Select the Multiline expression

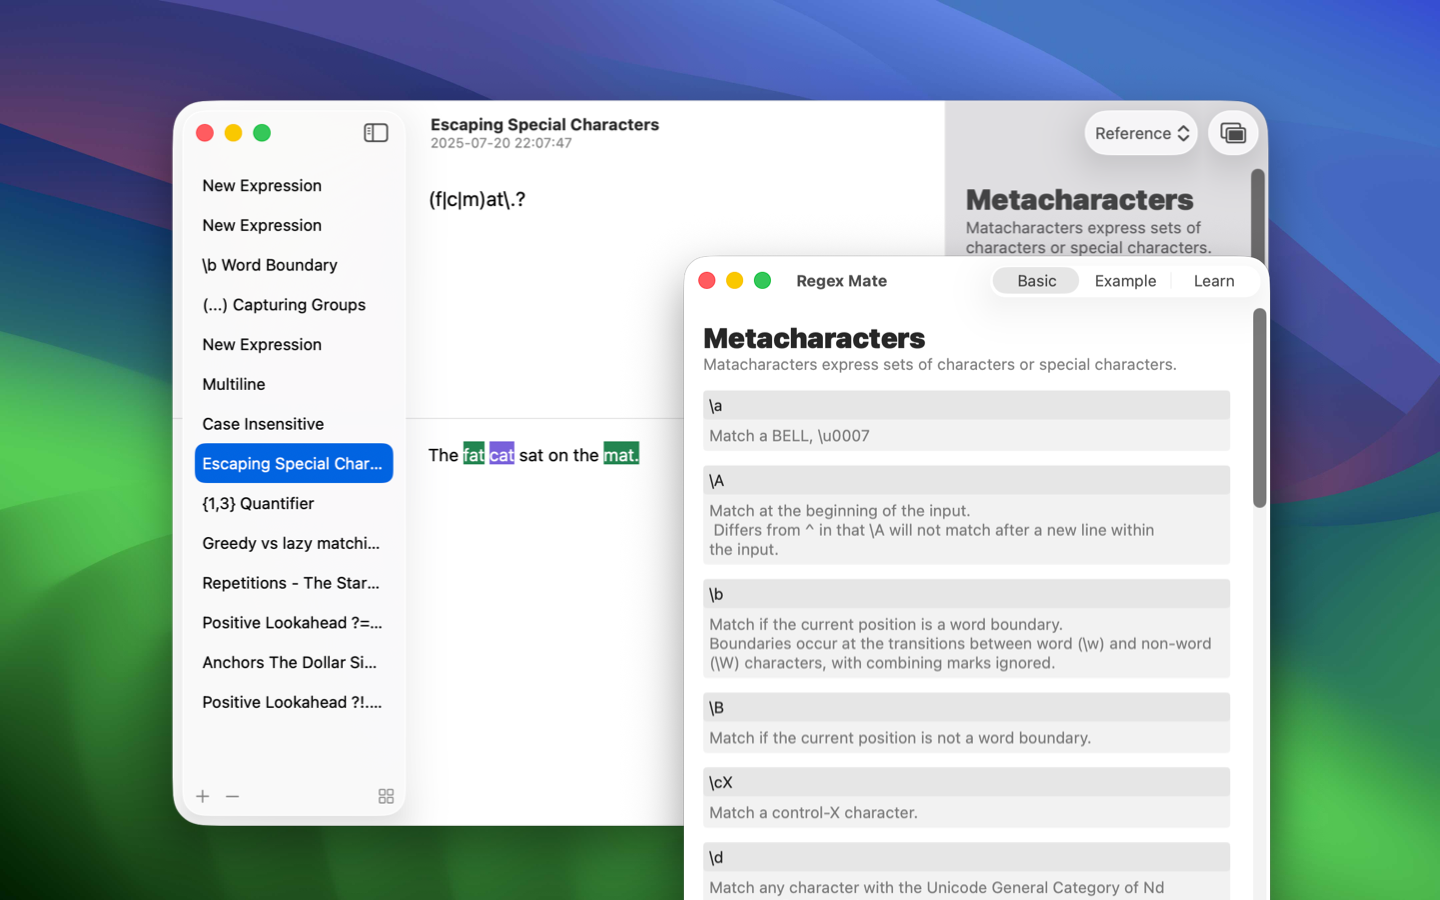pyautogui.click(x=234, y=384)
